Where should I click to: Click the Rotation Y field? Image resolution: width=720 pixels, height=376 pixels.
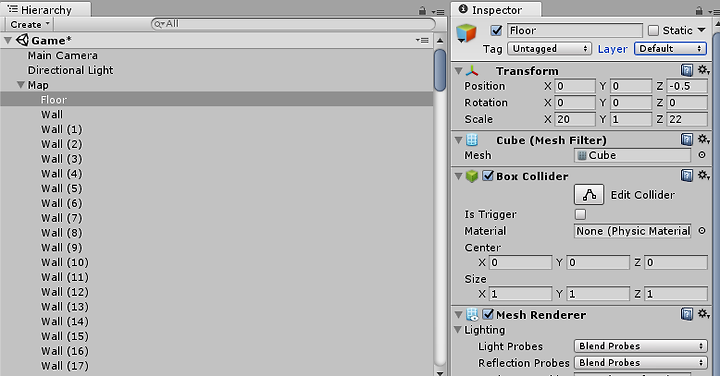click(631, 102)
